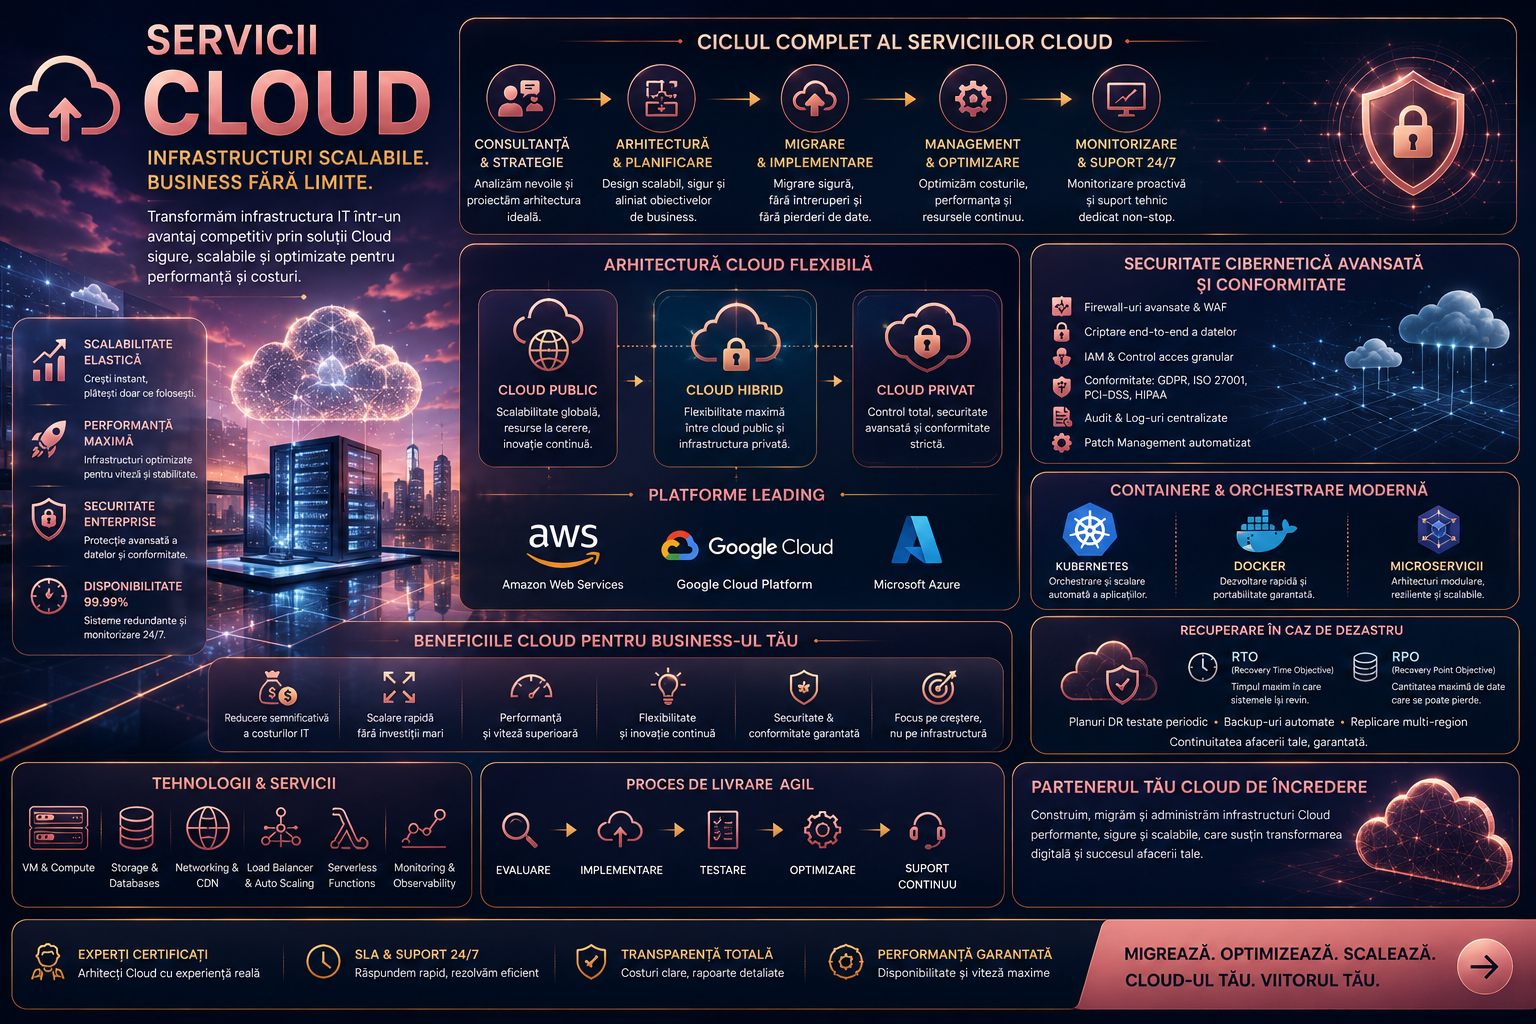Screen dimensions: 1536x1024
Task: Open the Cloud Privat lock icon
Action: click(926, 338)
